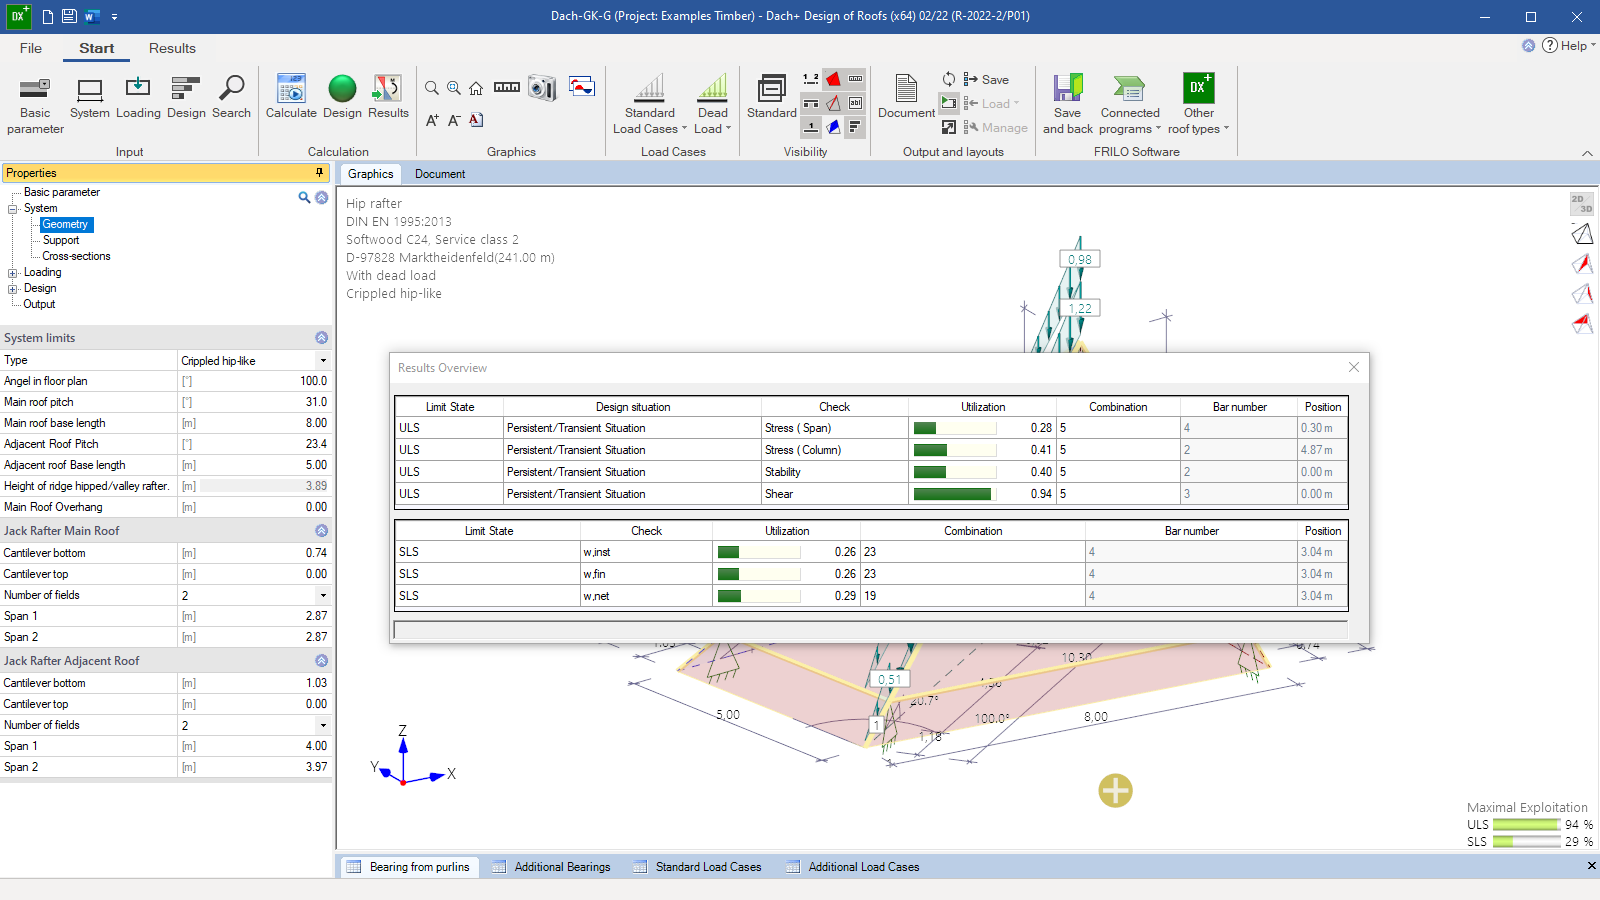Switch to the Results ribbon tab
The height and width of the screenshot is (900, 1600).
pyautogui.click(x=172, y=48)
